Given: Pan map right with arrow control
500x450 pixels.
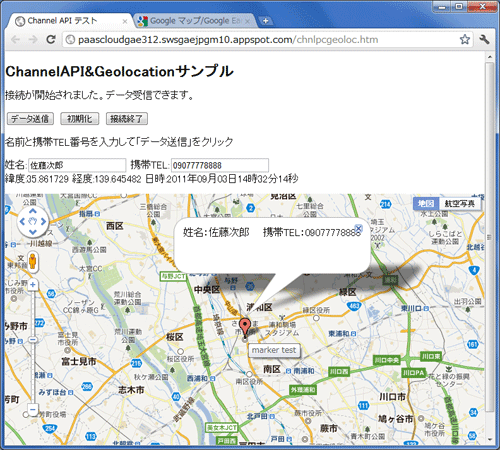Looking at the screenshot, I should click(43, 221).
